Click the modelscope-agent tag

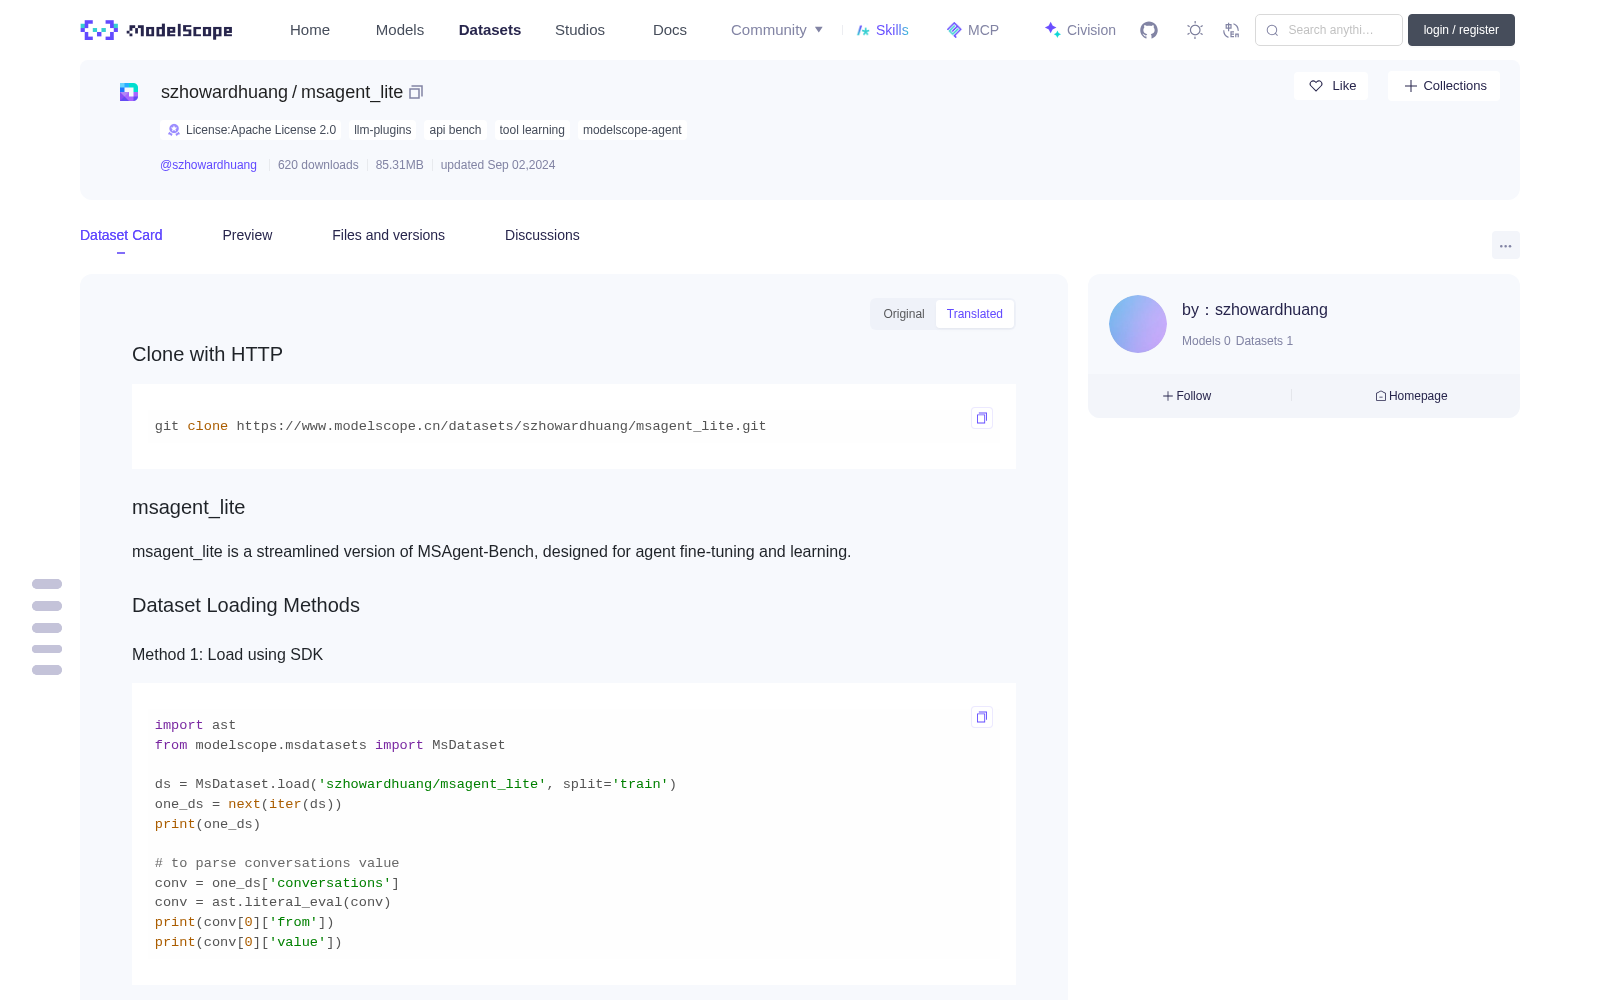point(632,130)
